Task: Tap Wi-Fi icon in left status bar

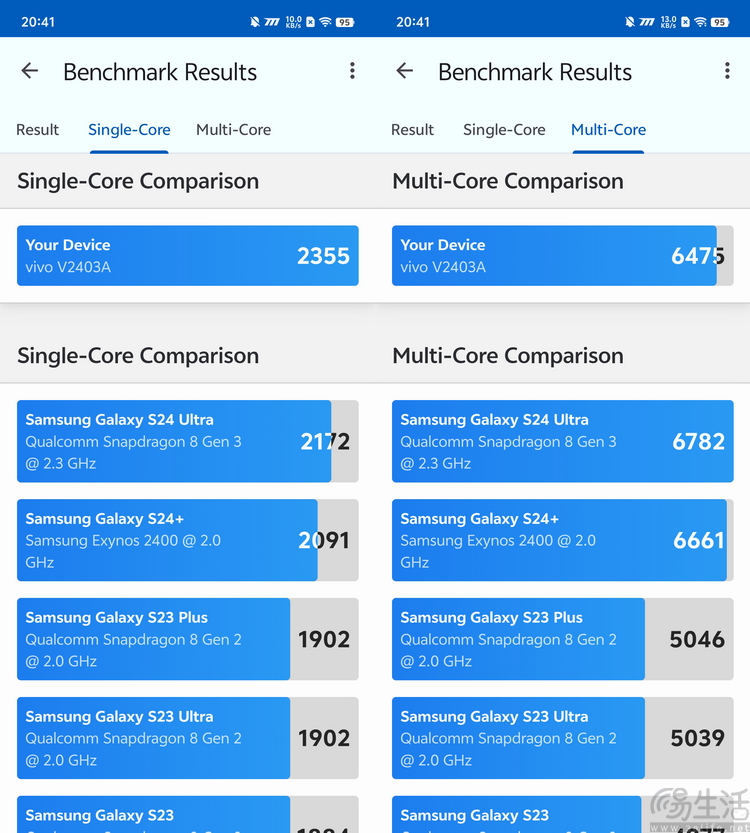Action: [326, 22]
